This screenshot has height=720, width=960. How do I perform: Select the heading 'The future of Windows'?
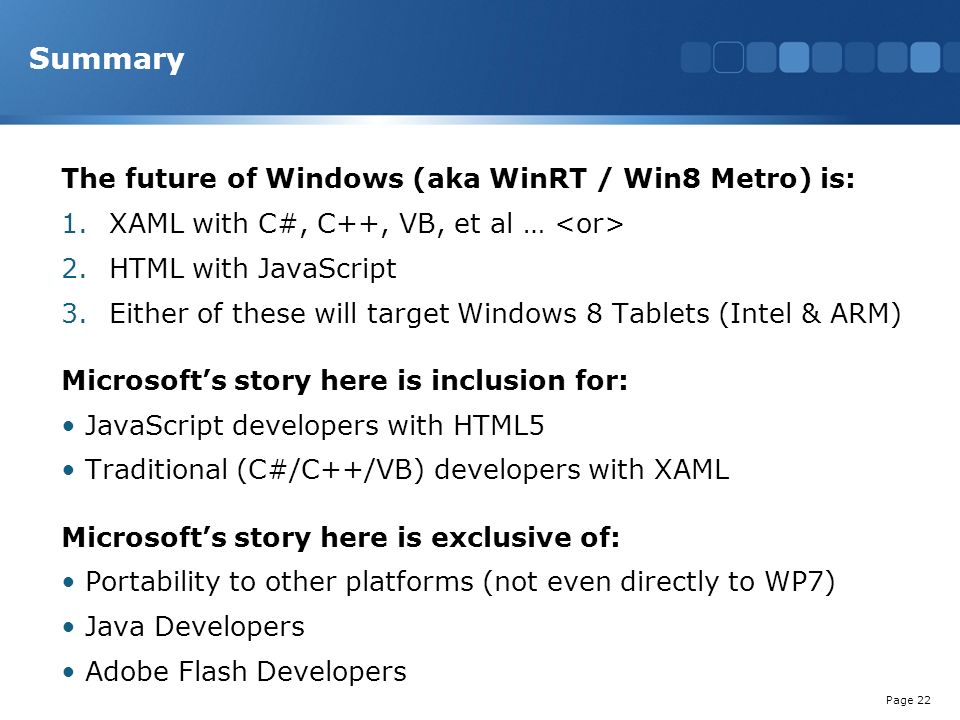pyautogui.click(x=458, y=179)
